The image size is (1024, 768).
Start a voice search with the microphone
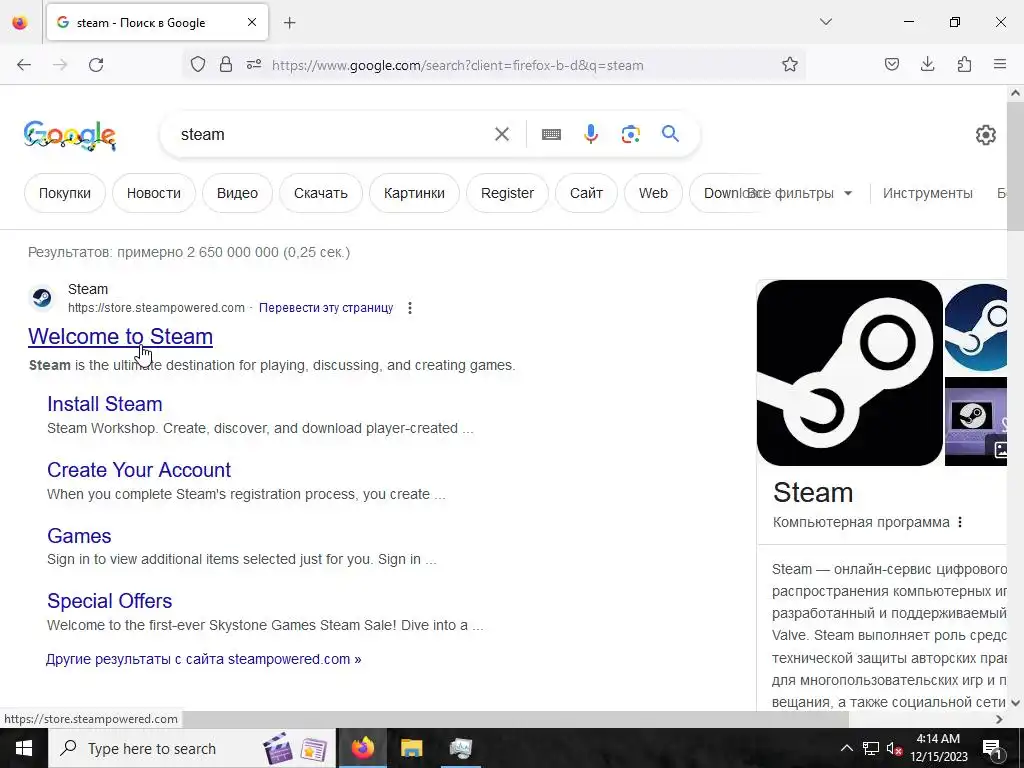(x=590, y=134)
